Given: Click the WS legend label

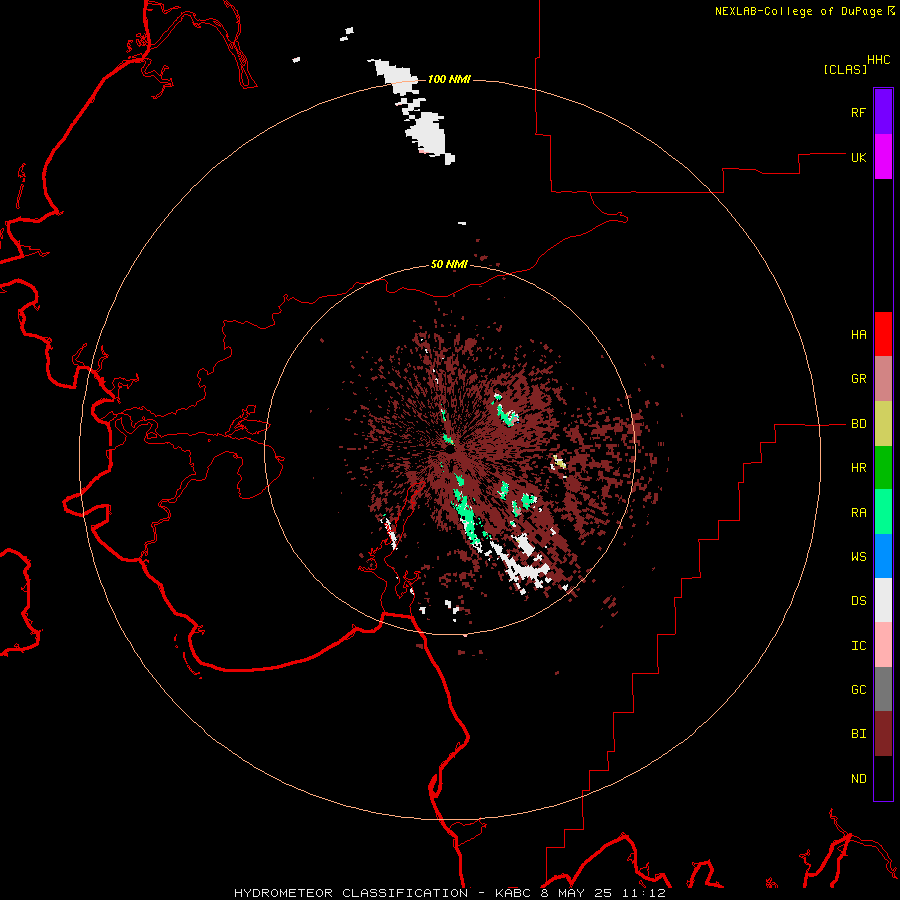Looking at the screenshot, I should pos(858,557).
